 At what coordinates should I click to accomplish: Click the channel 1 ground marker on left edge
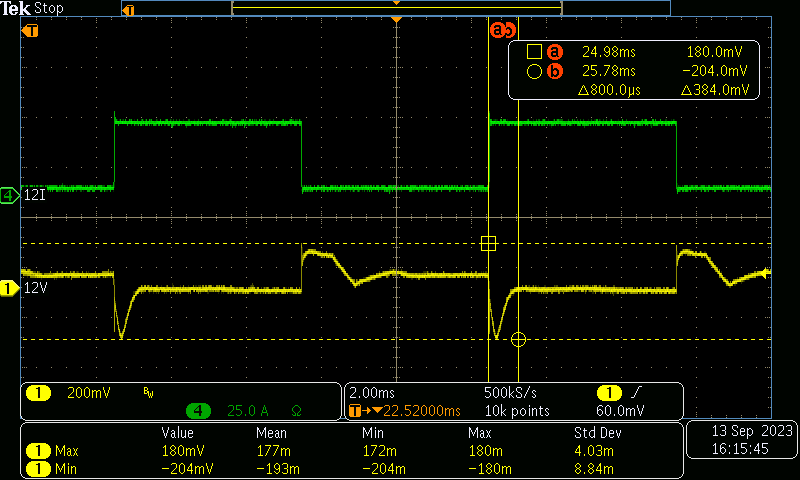[x=10, y=288]
